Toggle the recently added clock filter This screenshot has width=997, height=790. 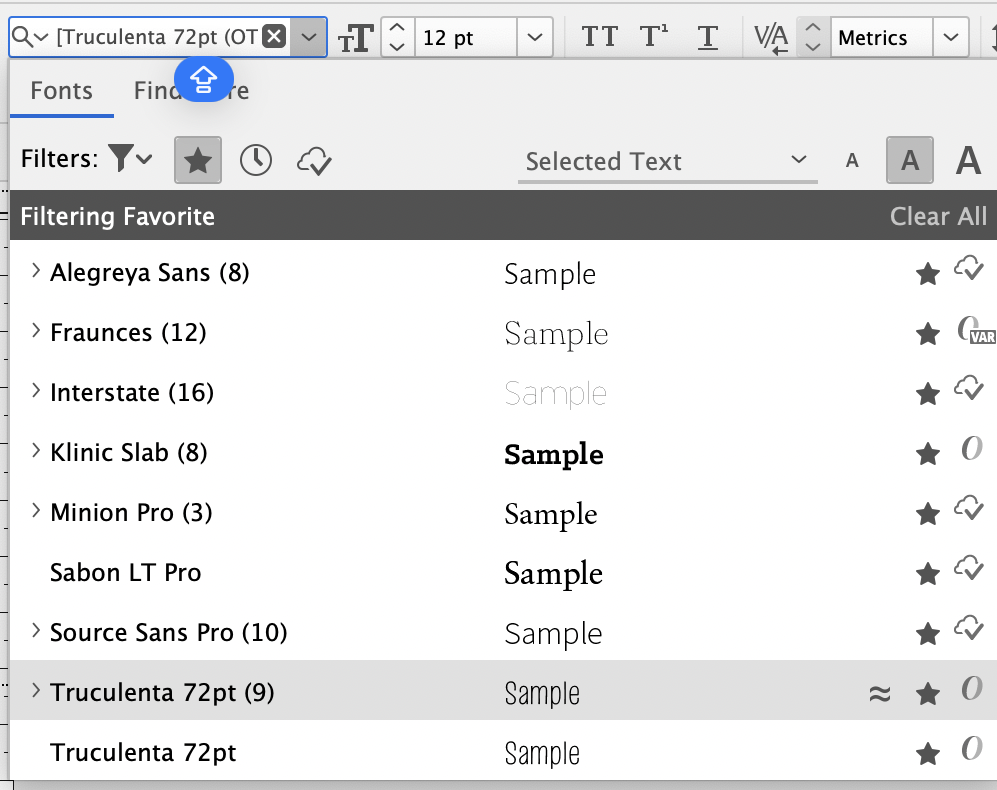pyautogui.click(x=256, y=160)
